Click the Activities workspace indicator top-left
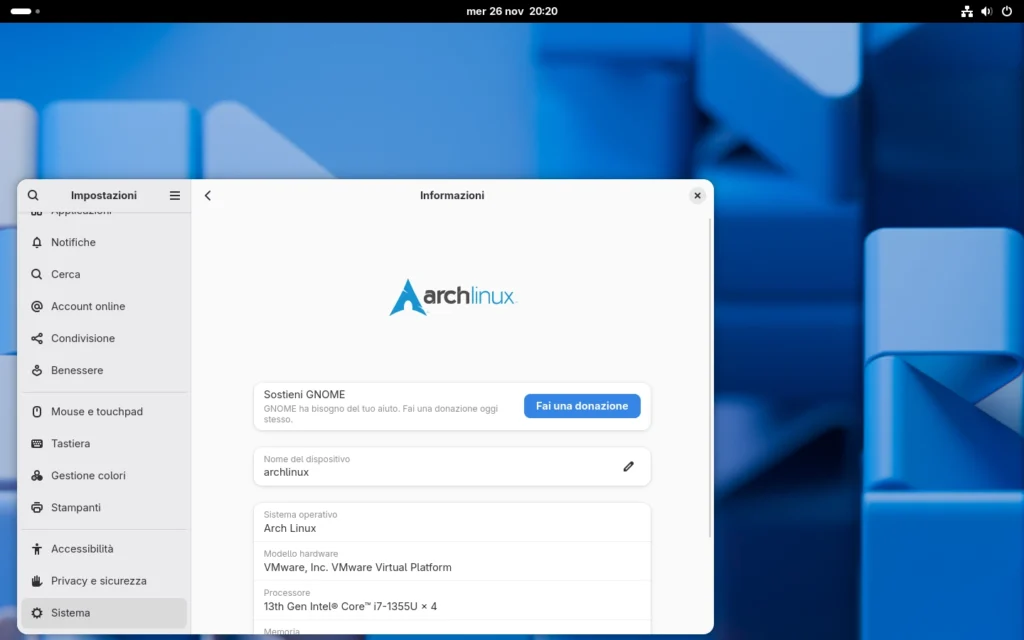This screenshot has height=640, width=1024. (x=24, y=11)
